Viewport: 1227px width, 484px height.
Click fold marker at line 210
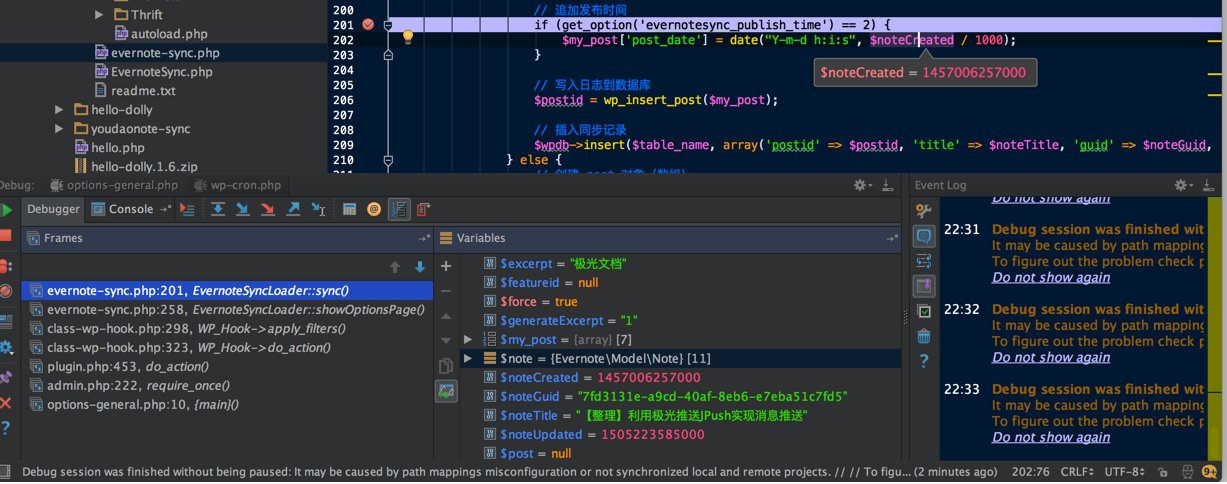point(388,160)
